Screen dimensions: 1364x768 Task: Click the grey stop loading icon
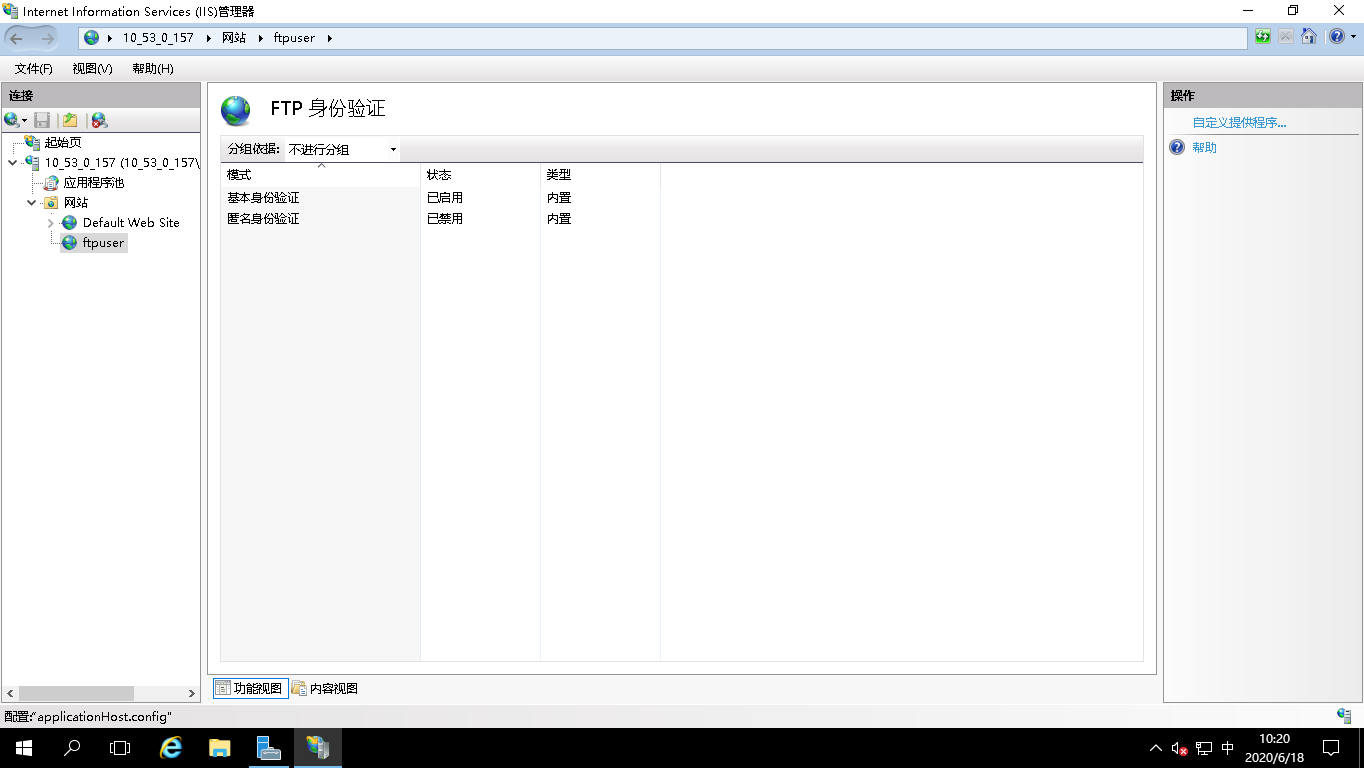tap(1285, 37)
